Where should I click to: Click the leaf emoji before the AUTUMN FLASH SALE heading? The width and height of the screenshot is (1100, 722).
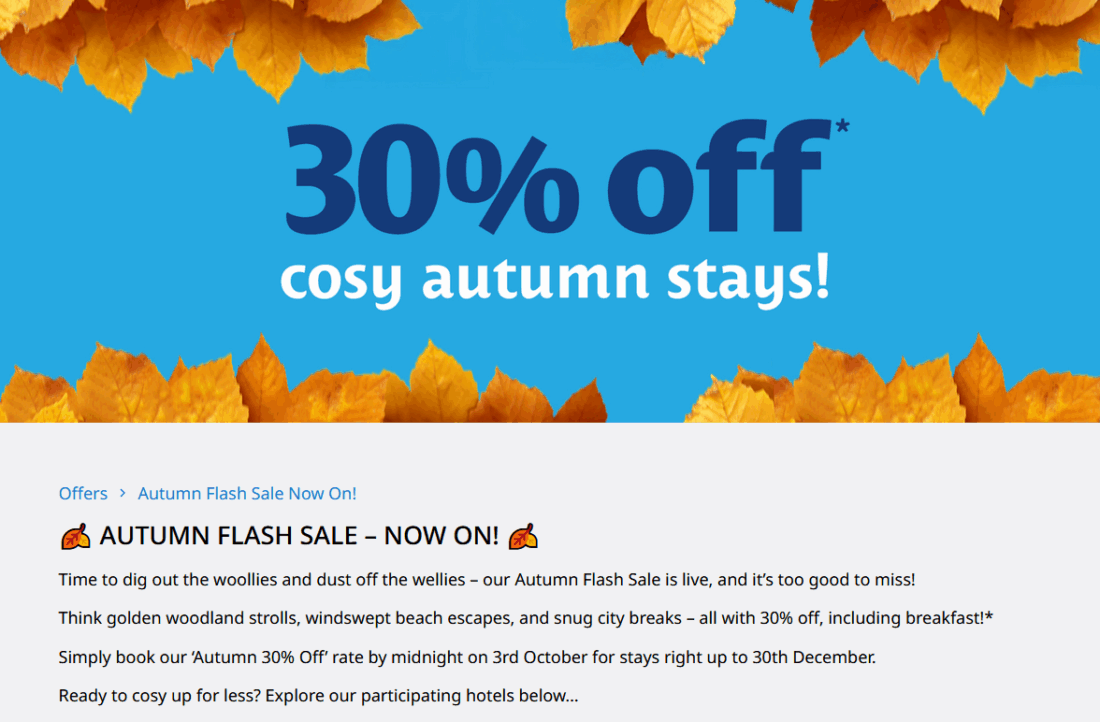pos(75,536)
